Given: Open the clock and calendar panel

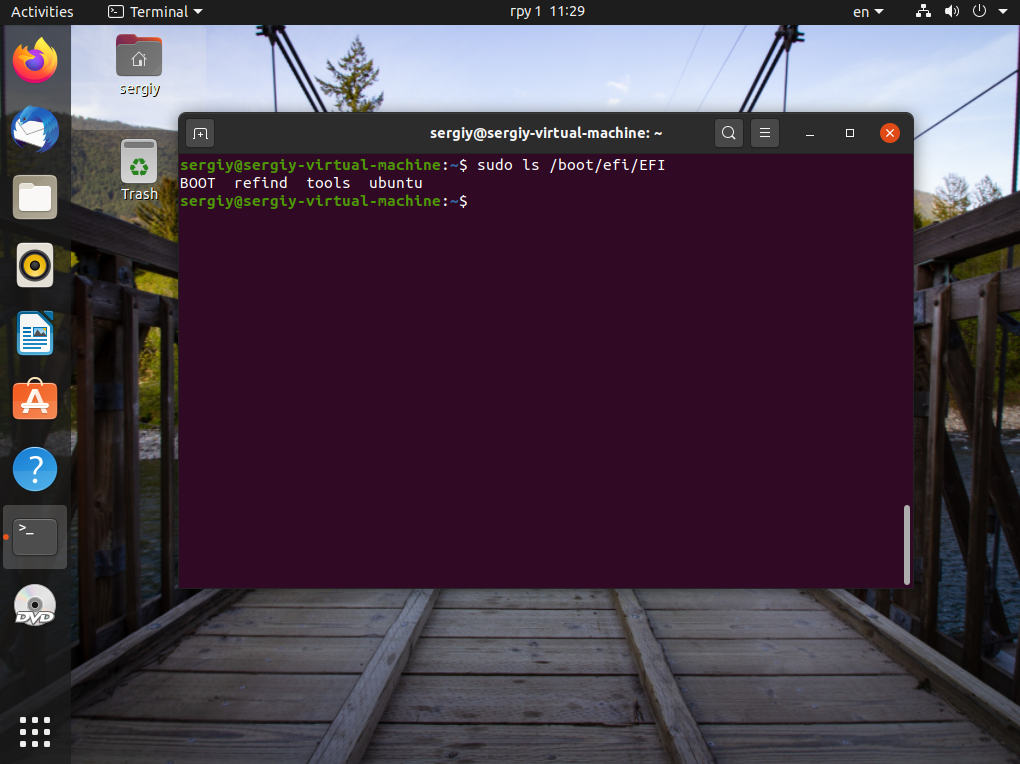Looking at the screenshot, I should (547, 12).
